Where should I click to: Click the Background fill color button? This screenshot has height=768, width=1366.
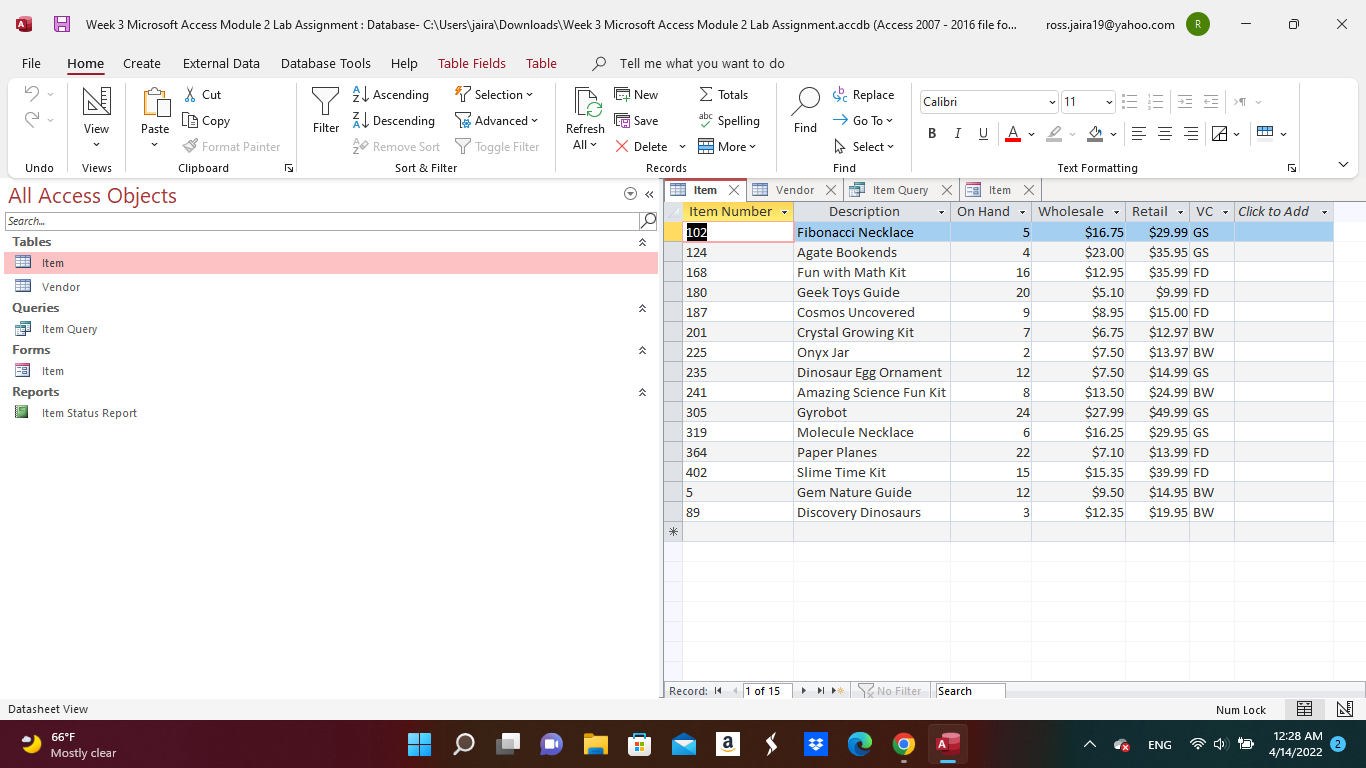tap(1095, 133)
